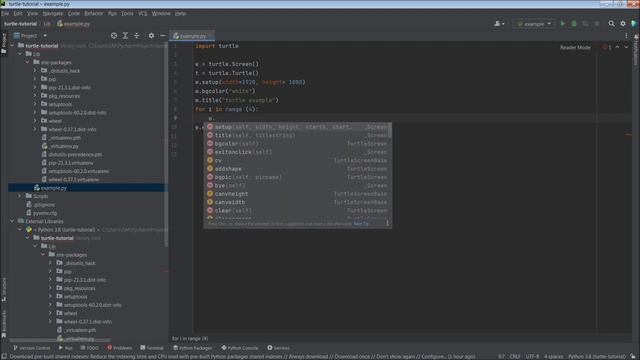Collapse all items in Project panel
This screenshot has height=360, width=640.
click(137, 36)
